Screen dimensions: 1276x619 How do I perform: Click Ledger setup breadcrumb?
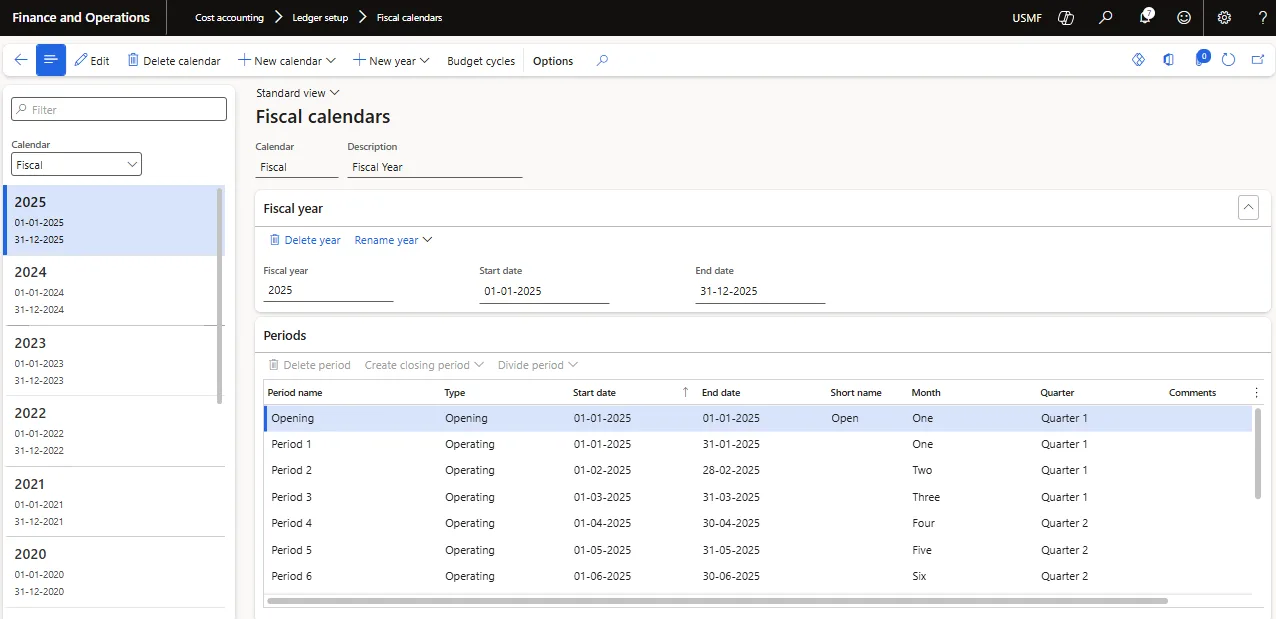[320, 18]
